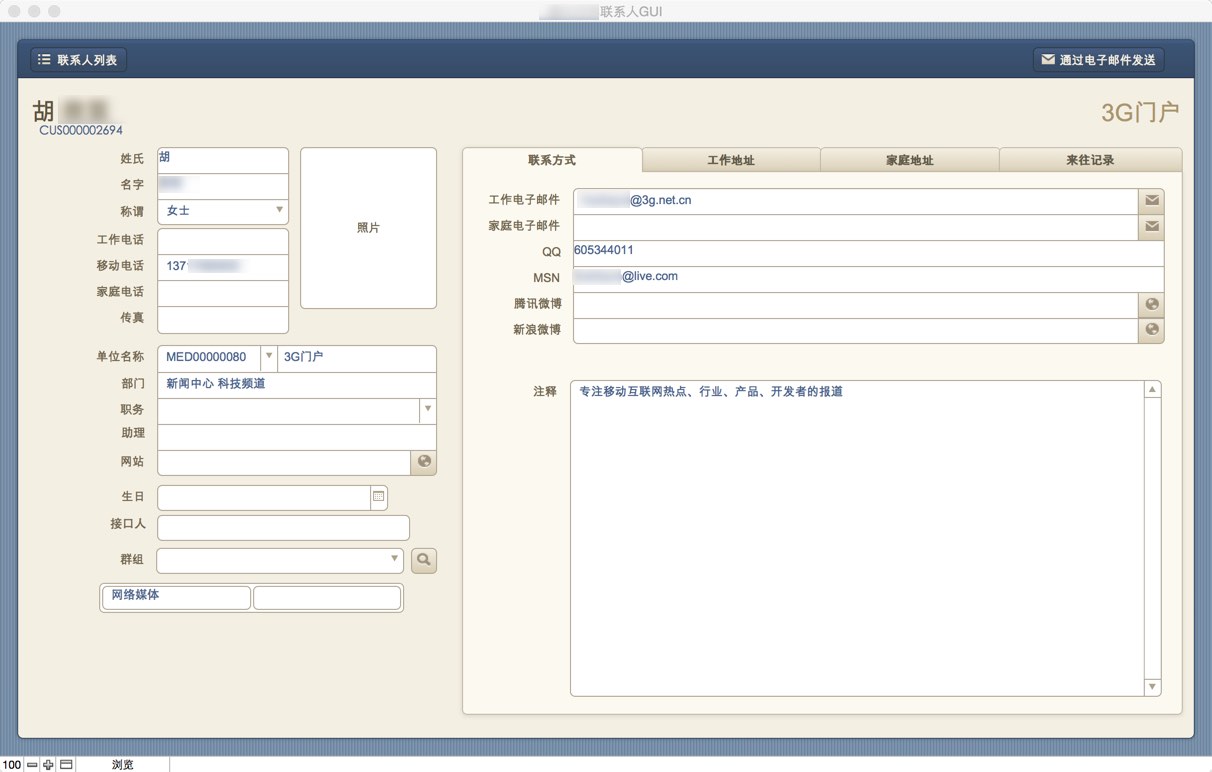Image resolution: width=1212 pixels, height=772 pixels.
Task: Click 网络媒体 group entry
Action: pyautogui.click(x=176, y=597)
